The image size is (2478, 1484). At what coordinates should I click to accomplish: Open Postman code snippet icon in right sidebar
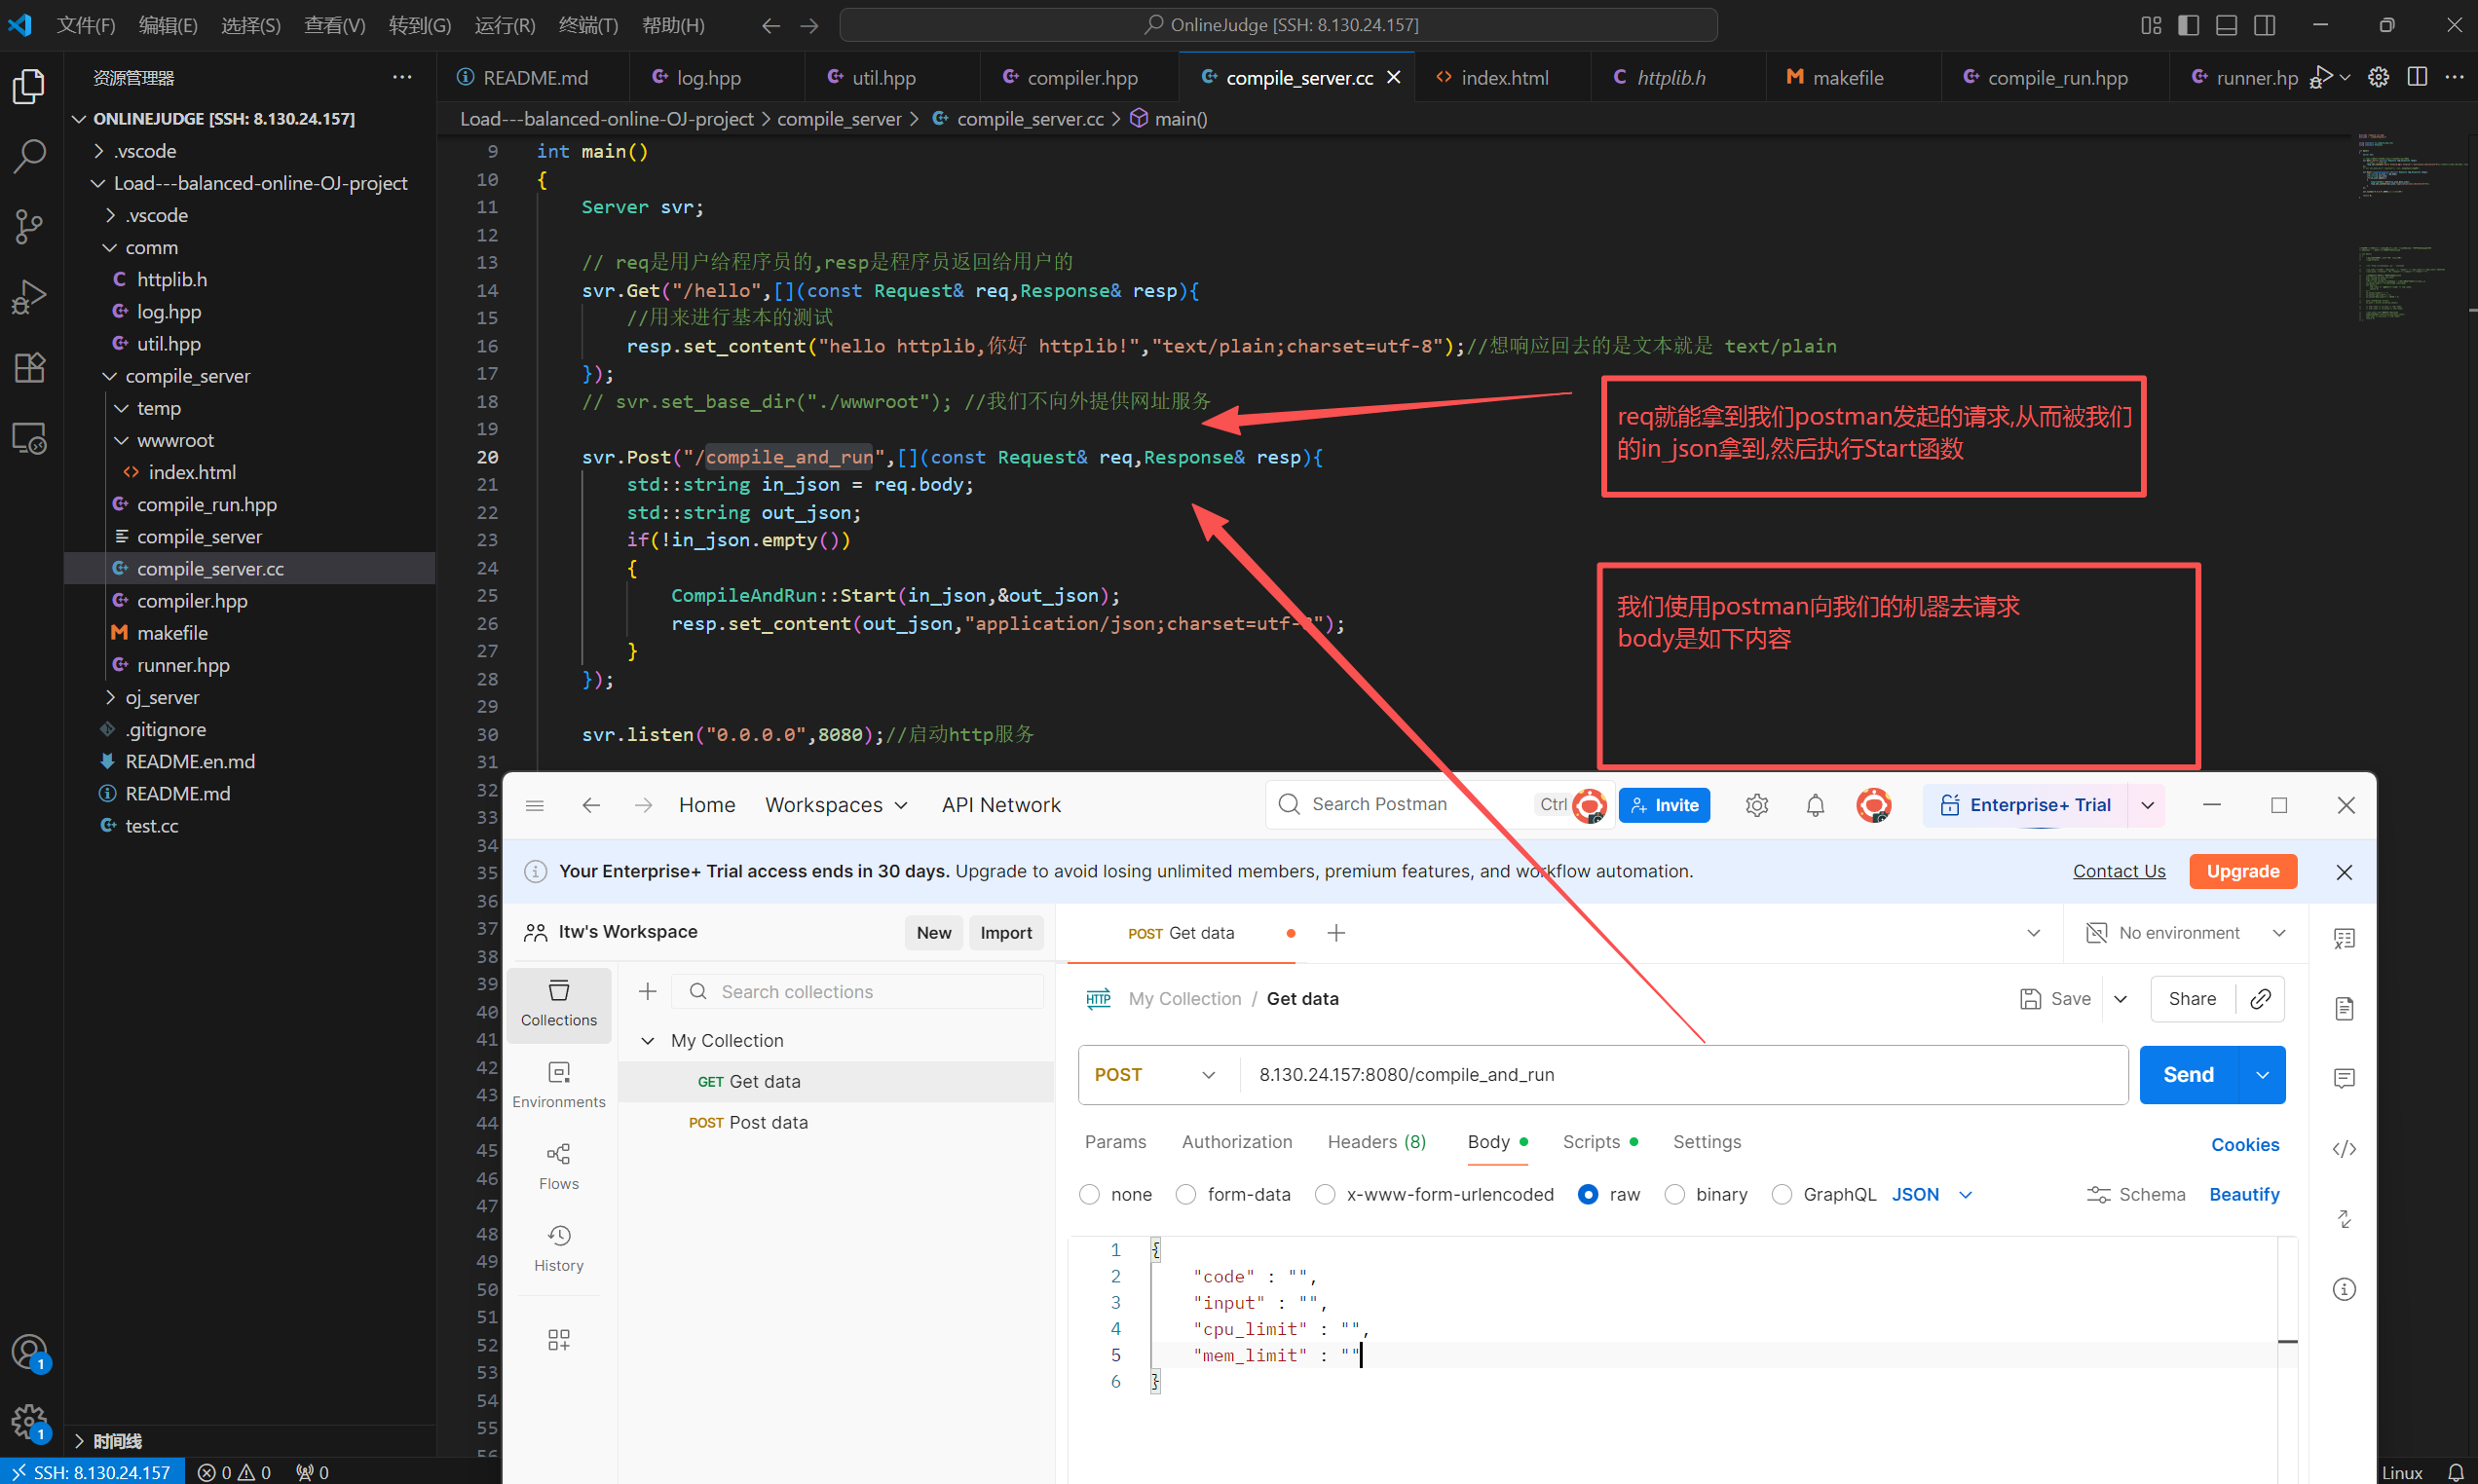pos(2344,1148)
